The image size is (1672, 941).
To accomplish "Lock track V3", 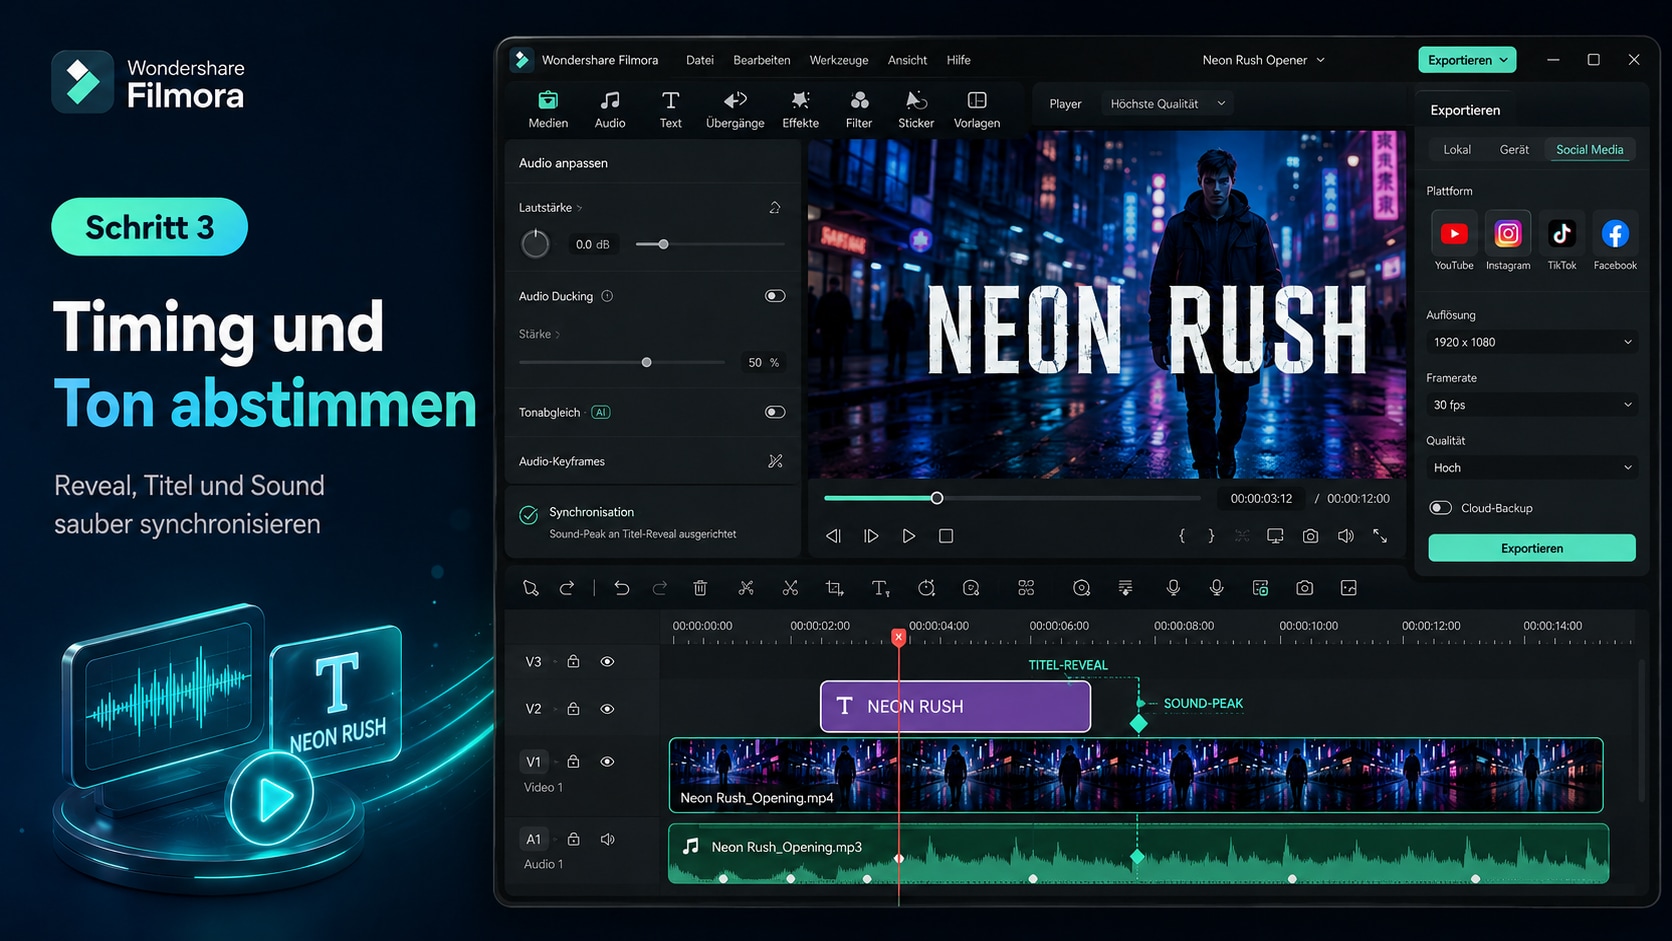I will (573, 661).
